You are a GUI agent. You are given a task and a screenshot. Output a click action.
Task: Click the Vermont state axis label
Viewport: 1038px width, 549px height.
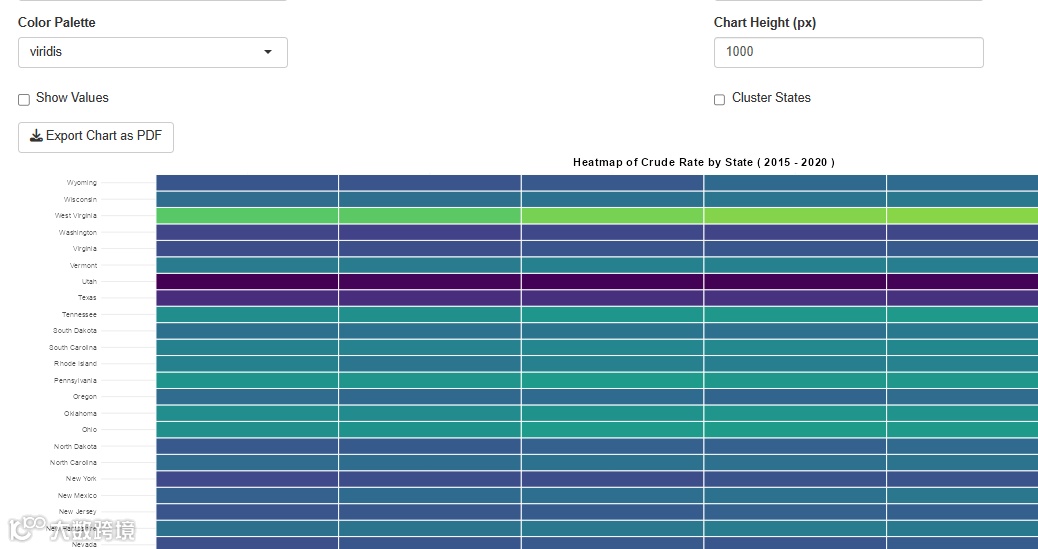point(83,266)
